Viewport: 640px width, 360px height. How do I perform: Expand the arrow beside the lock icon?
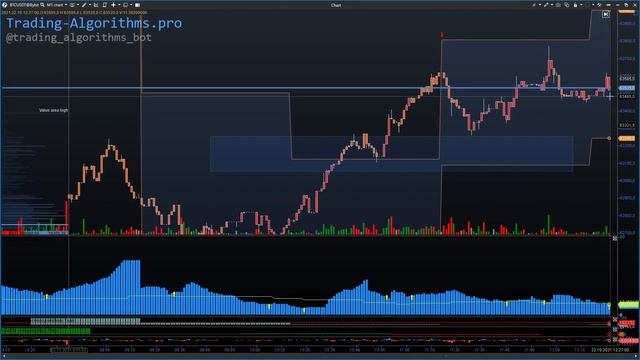581,5
